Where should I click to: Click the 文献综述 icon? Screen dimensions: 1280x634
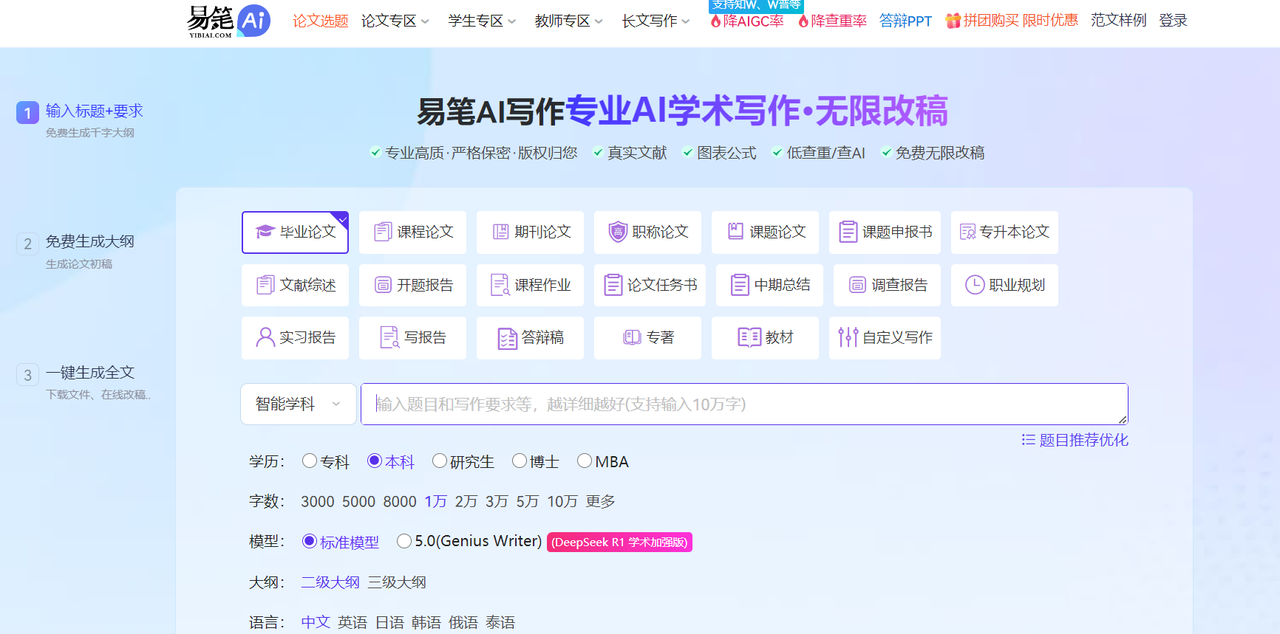(x=265, y=285)
